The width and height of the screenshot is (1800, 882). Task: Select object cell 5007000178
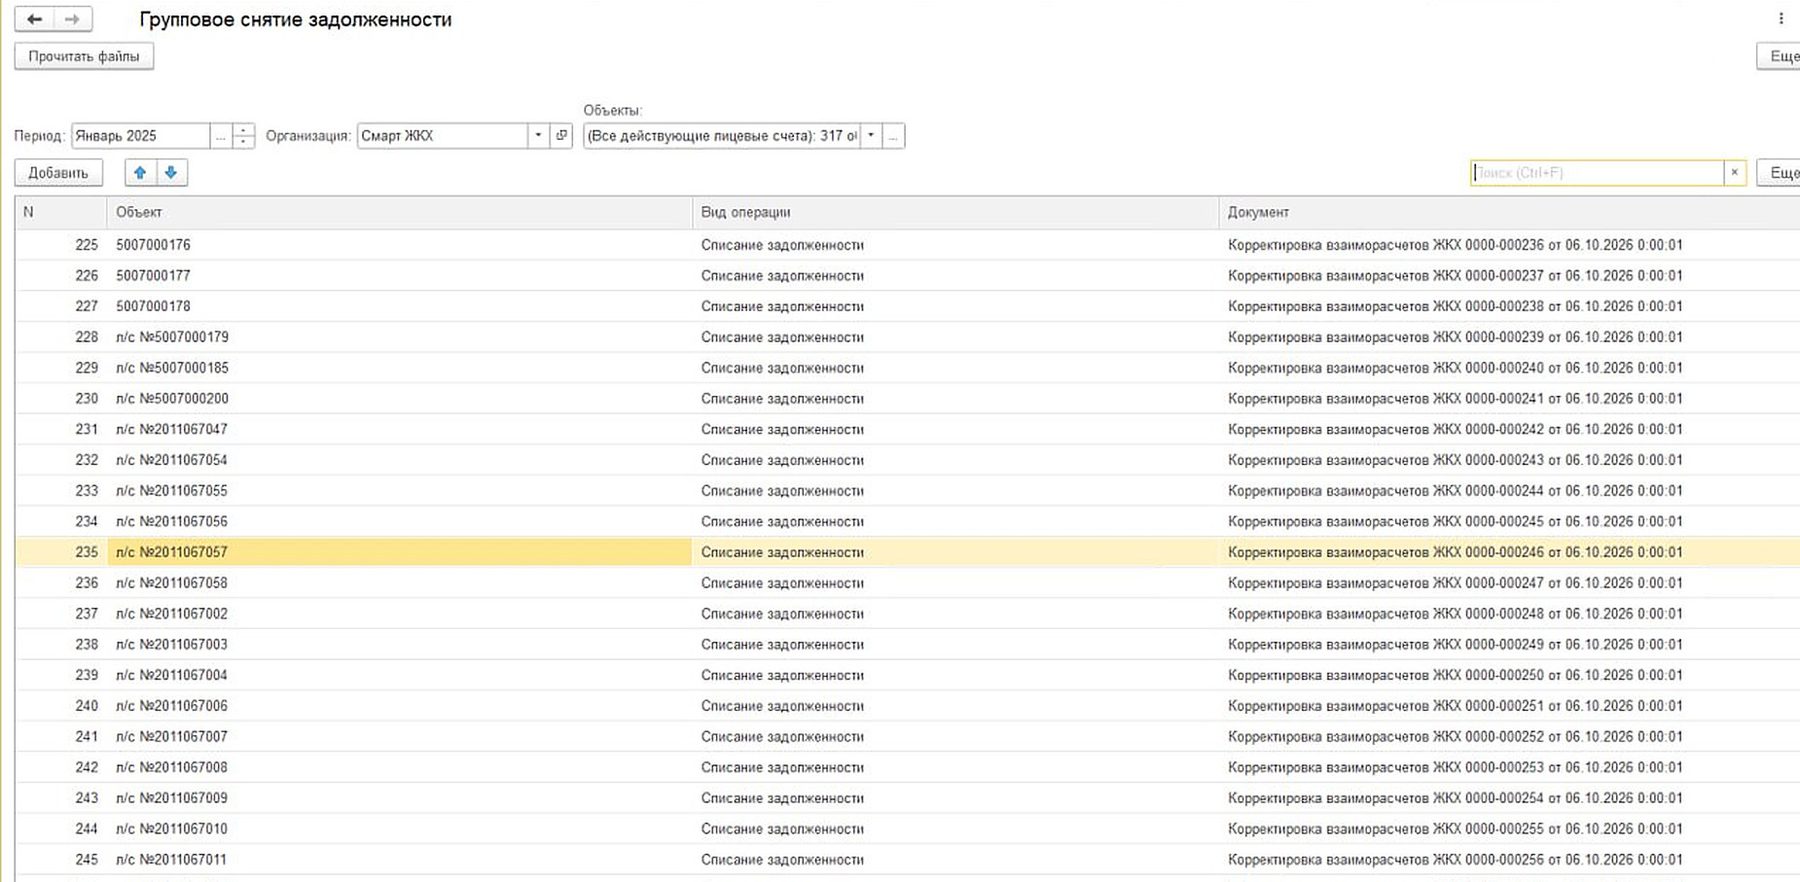coord(399,306)
